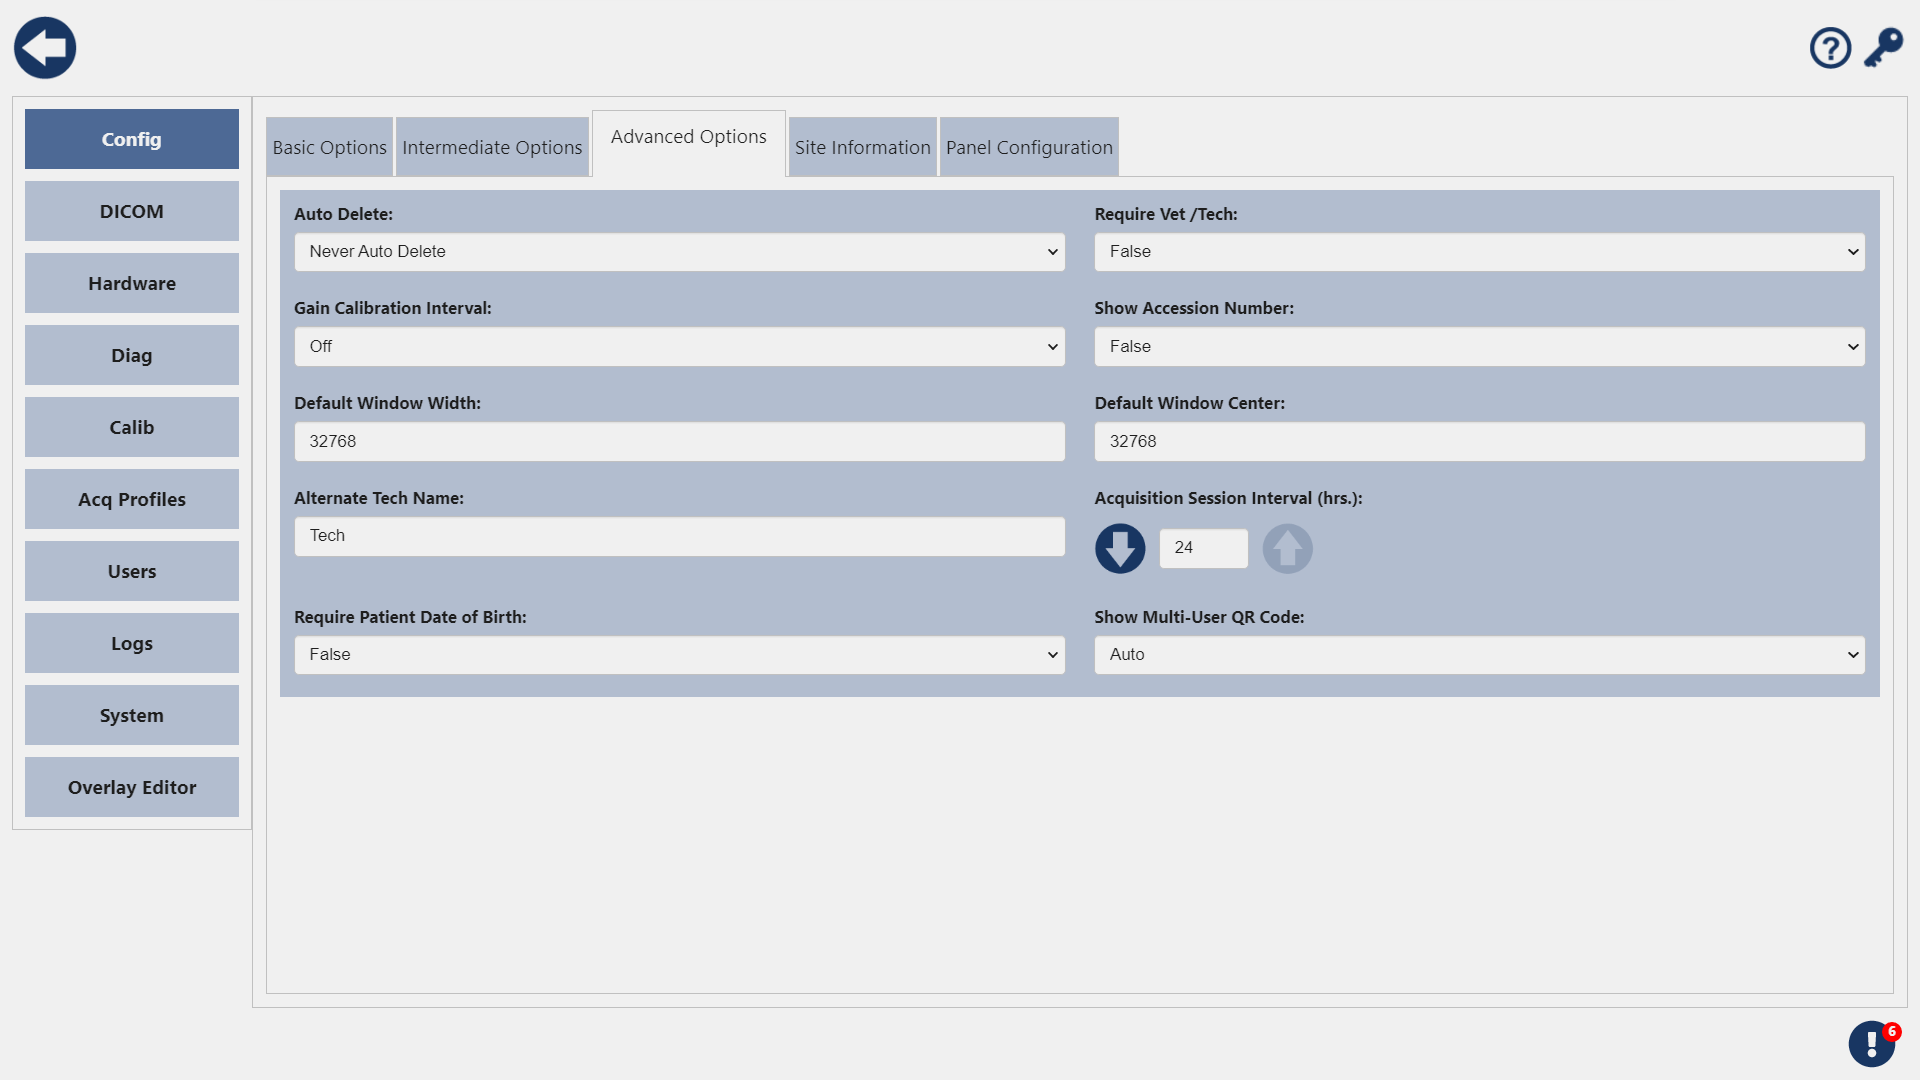Decrease acquisition session interval with down arrow

click(x=1120, y=549)
